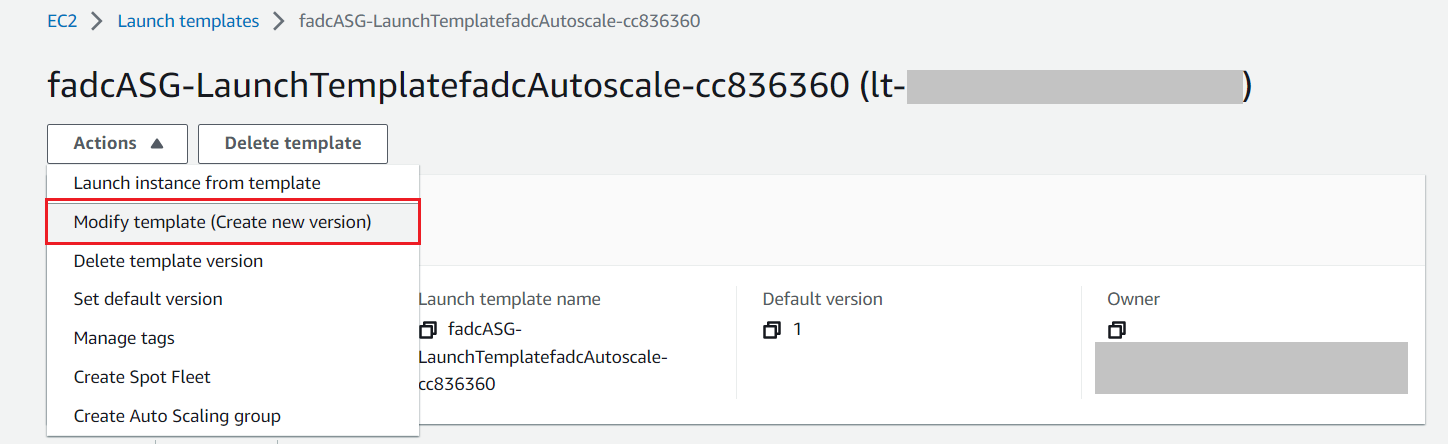This screenshot has height=444, width=1448.
Task: Copy the default version number
Action: tap(771, 329)
